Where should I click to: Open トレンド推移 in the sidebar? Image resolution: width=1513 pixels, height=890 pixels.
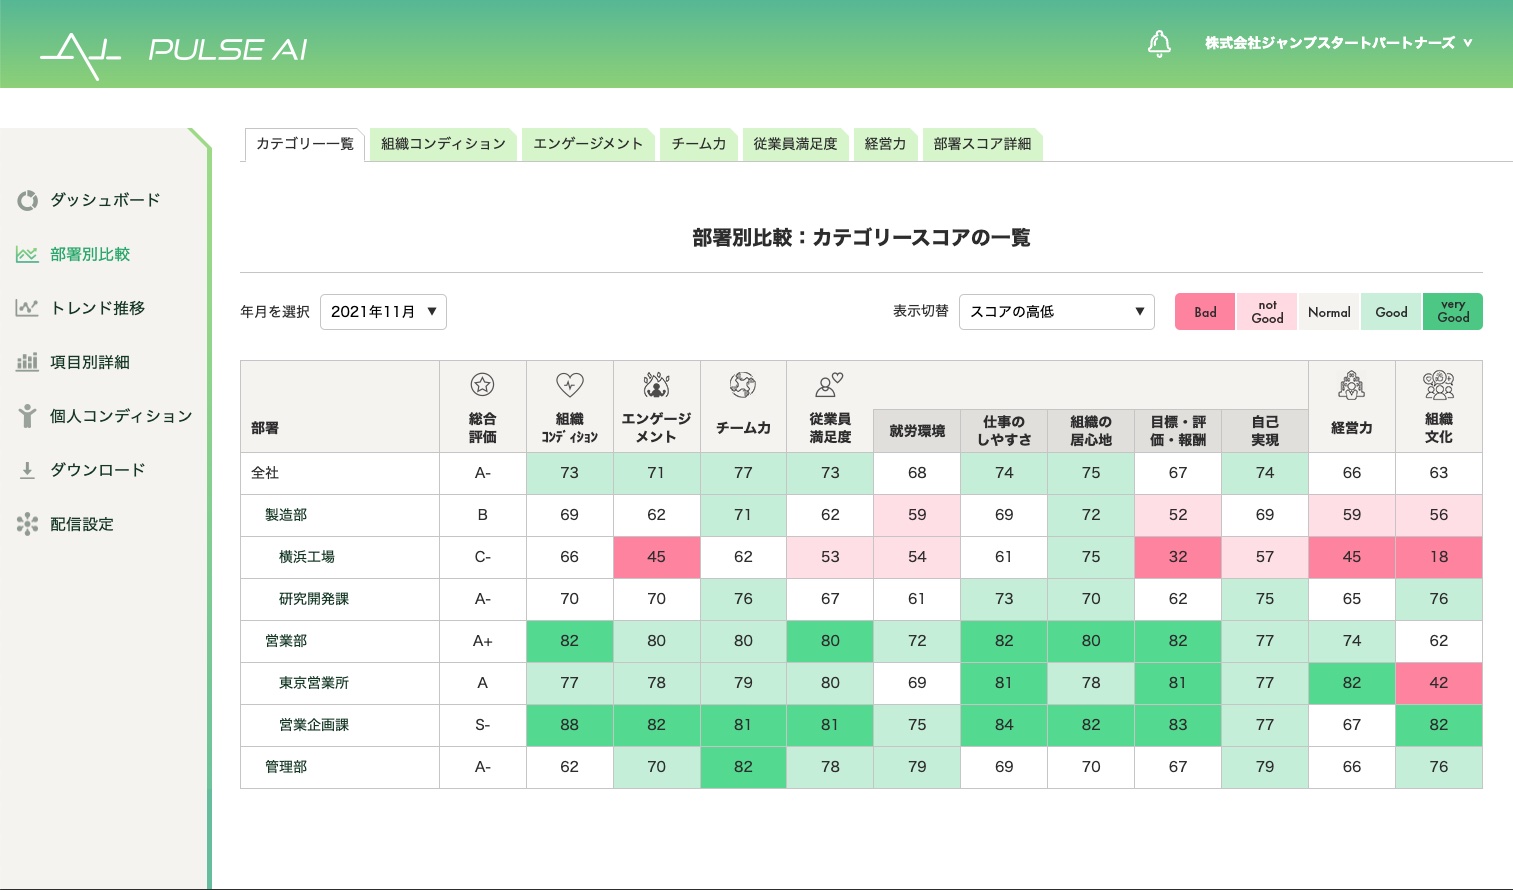[97, 308]
